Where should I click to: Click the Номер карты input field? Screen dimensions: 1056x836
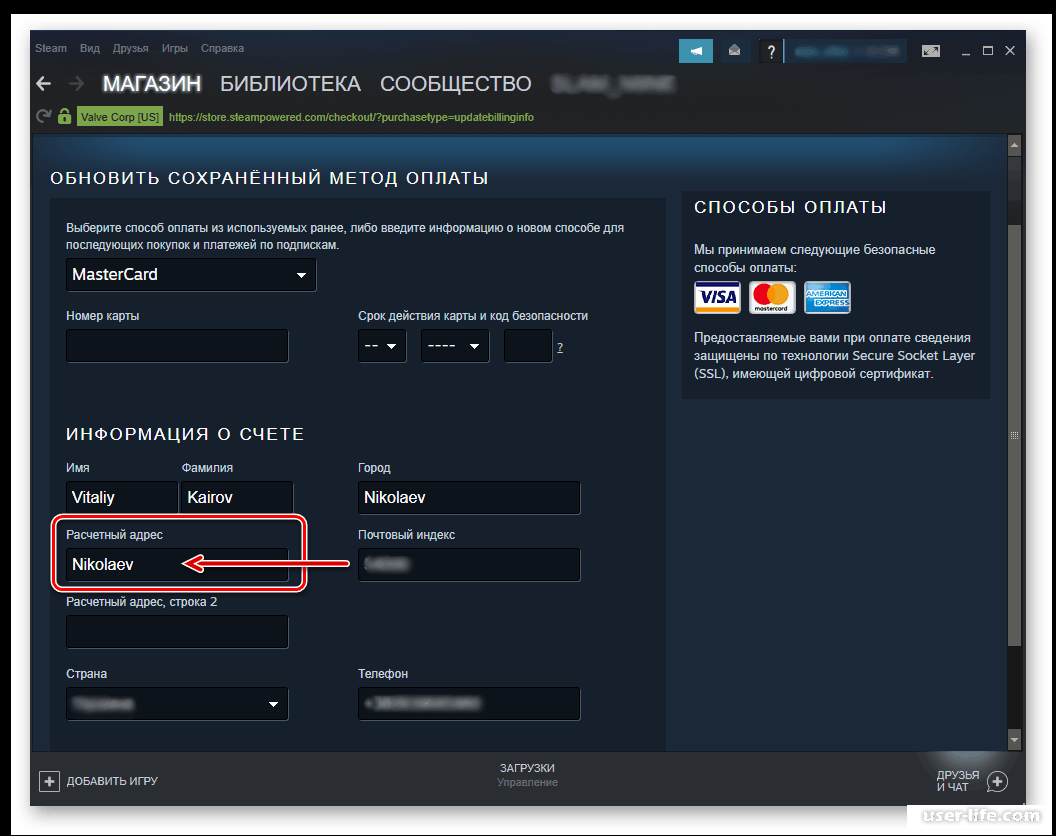pyautogui.click(x=177, y=346)
